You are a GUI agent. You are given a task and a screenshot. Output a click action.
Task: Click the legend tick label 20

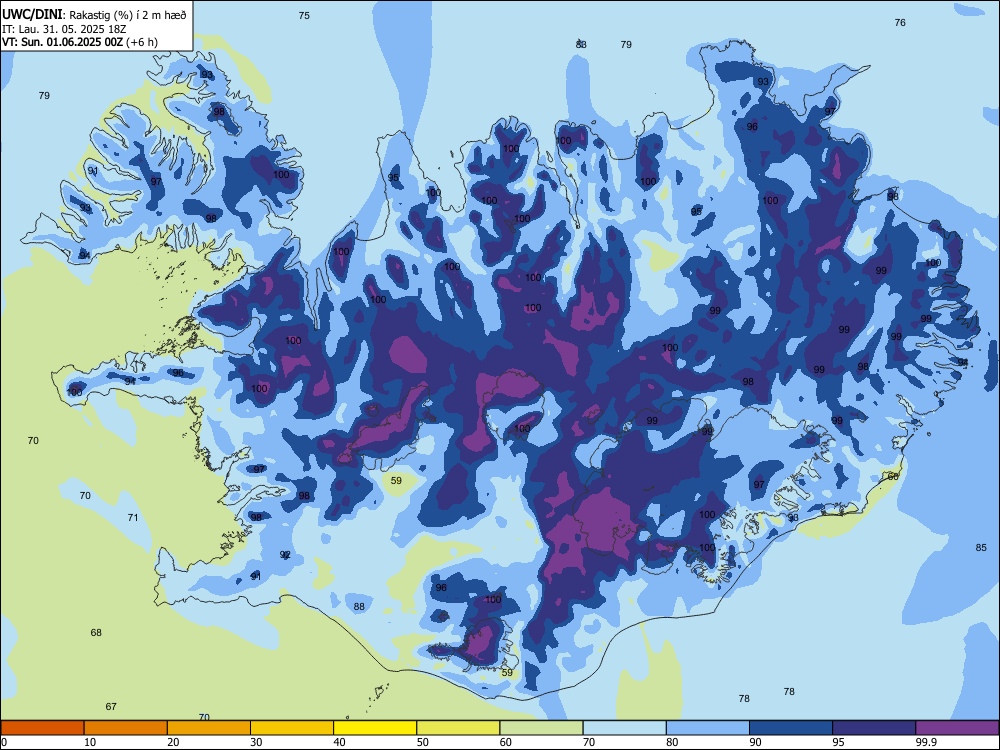[x=173, y=742]
